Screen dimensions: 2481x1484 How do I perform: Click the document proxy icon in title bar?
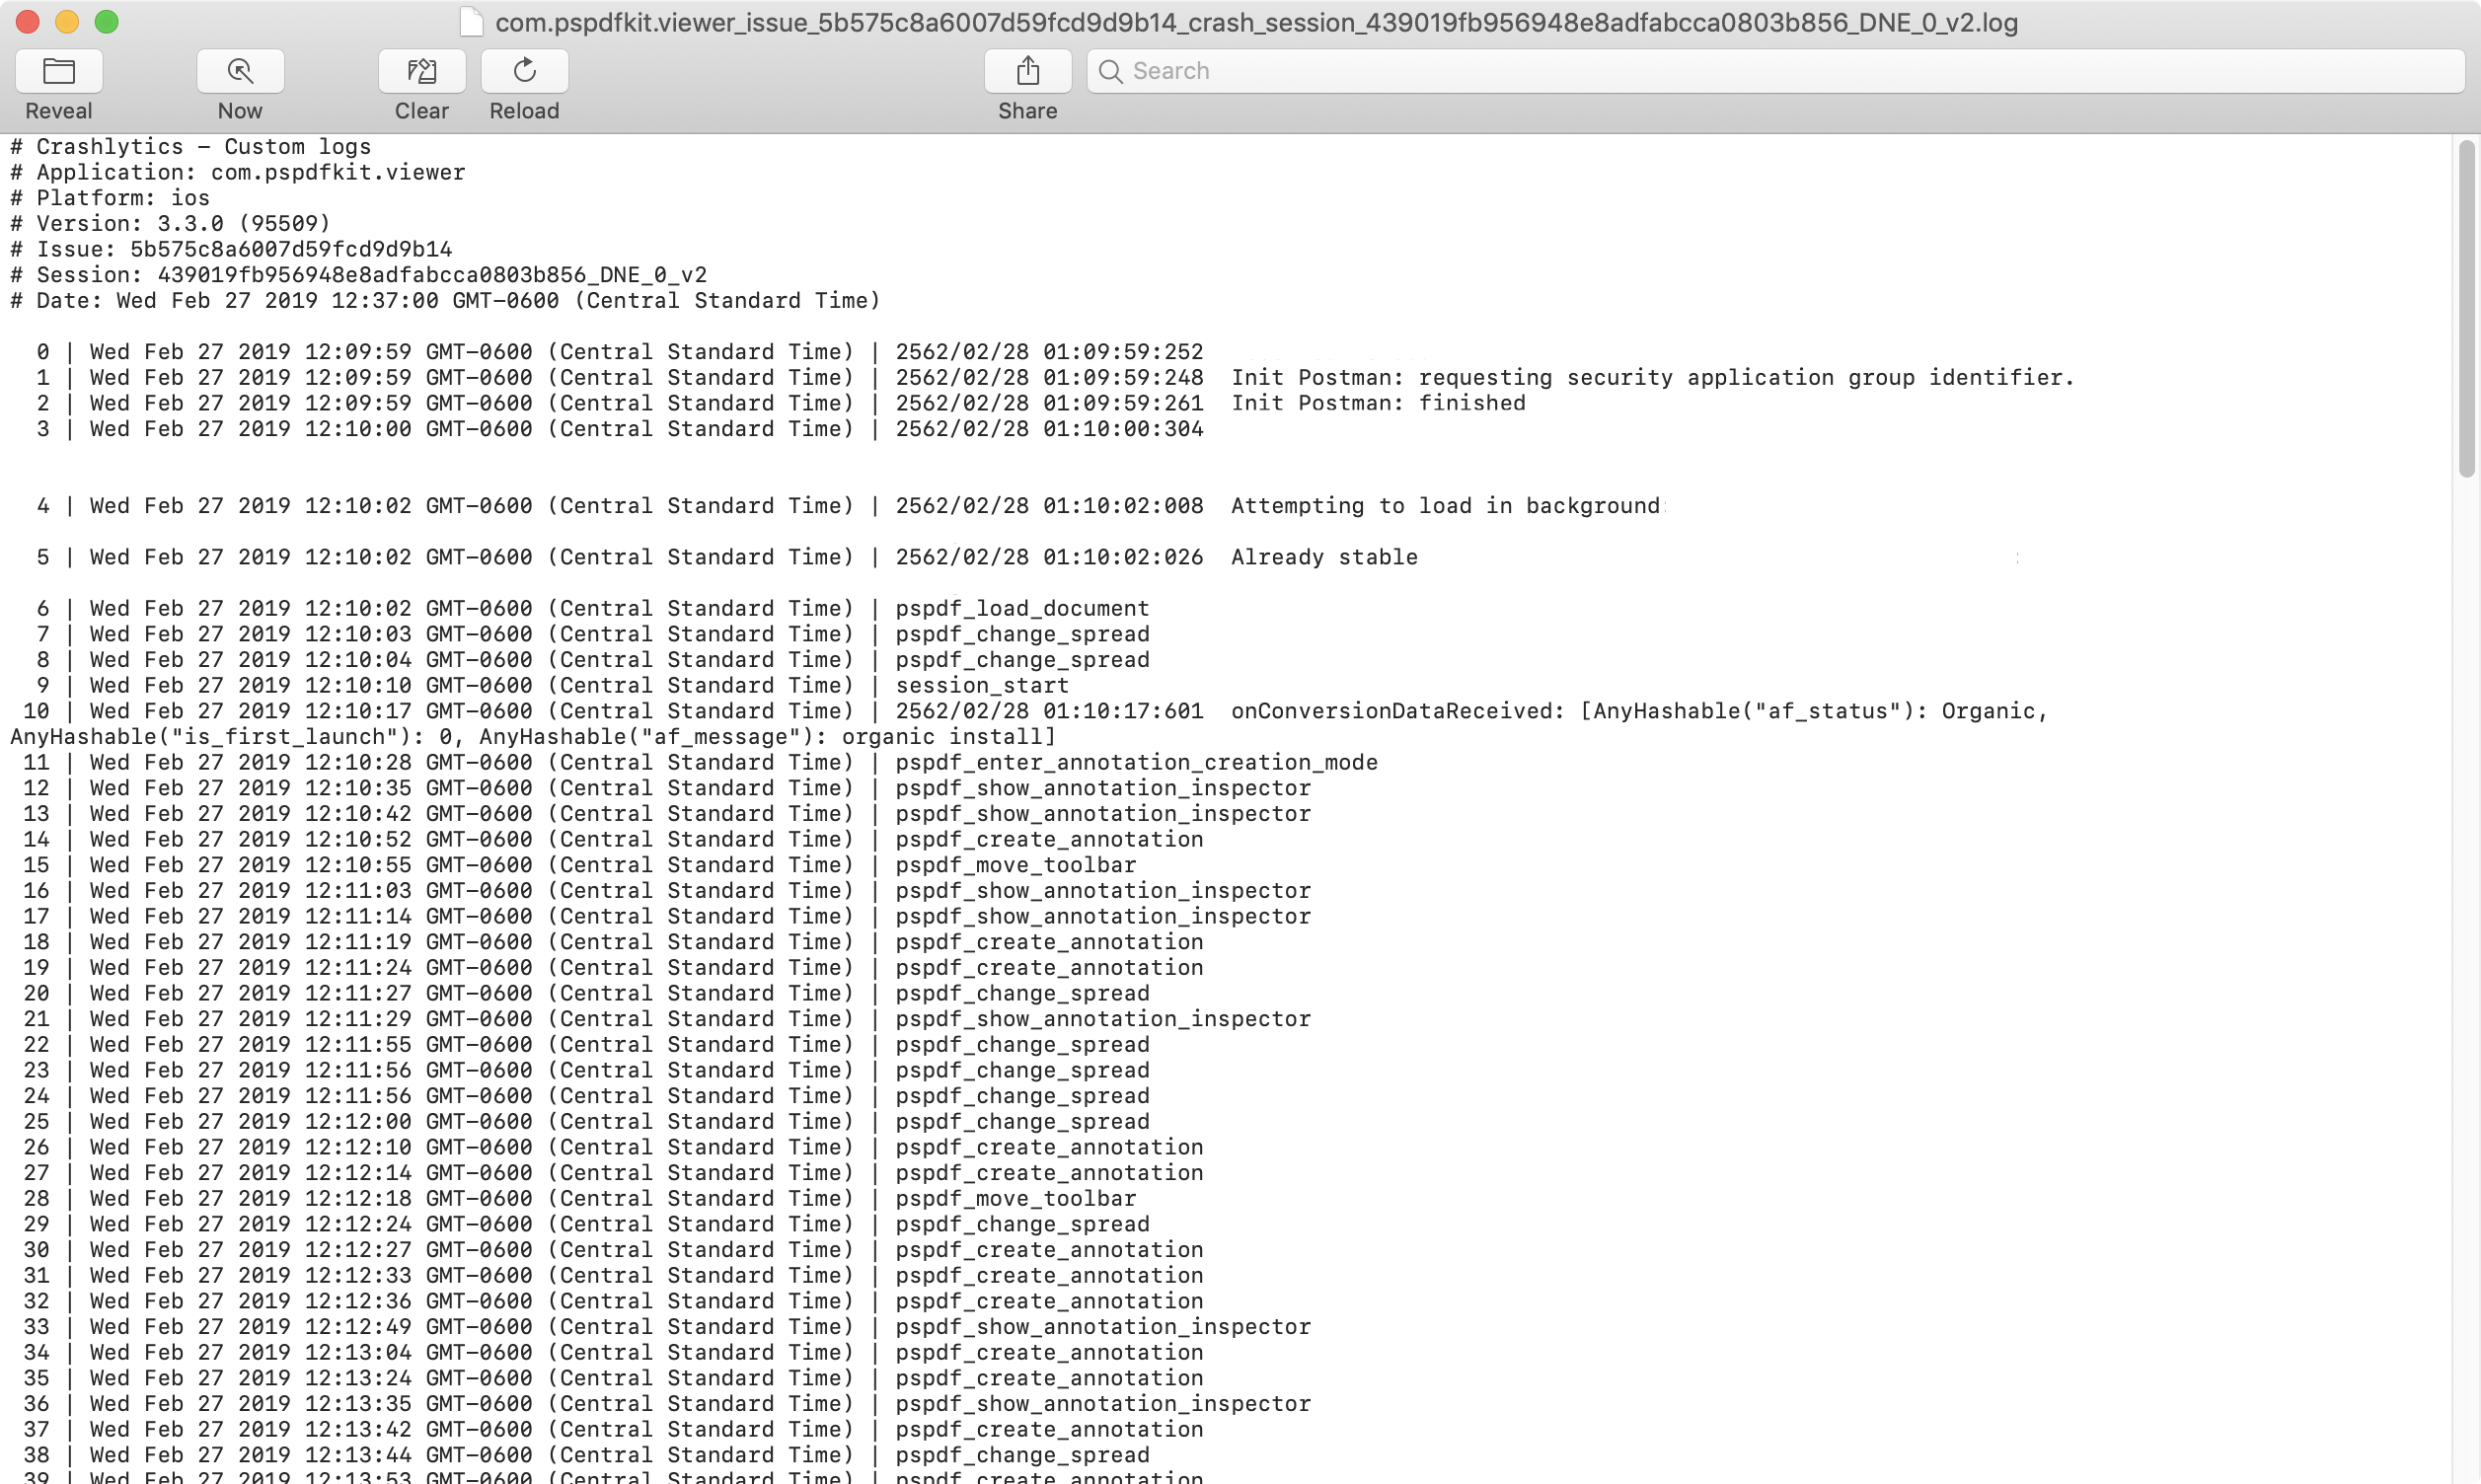point(468,21)
